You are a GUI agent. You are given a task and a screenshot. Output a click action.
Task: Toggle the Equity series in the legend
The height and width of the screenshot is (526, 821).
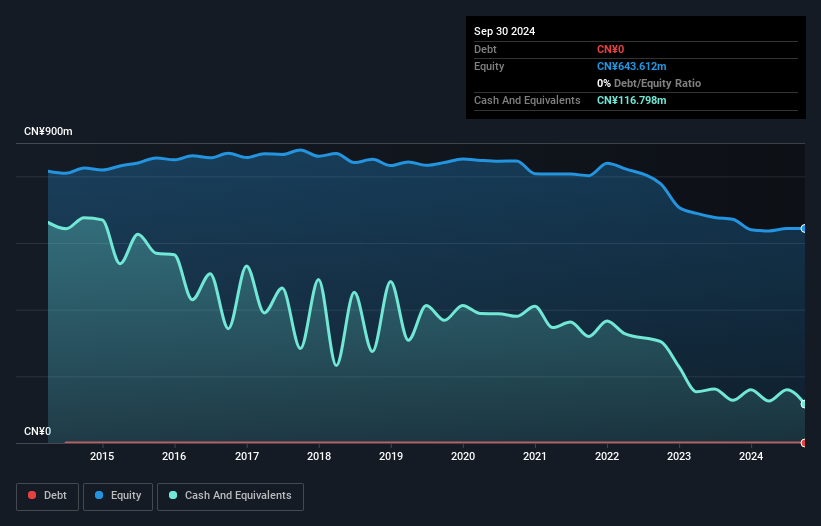click(x=118, y=496)
